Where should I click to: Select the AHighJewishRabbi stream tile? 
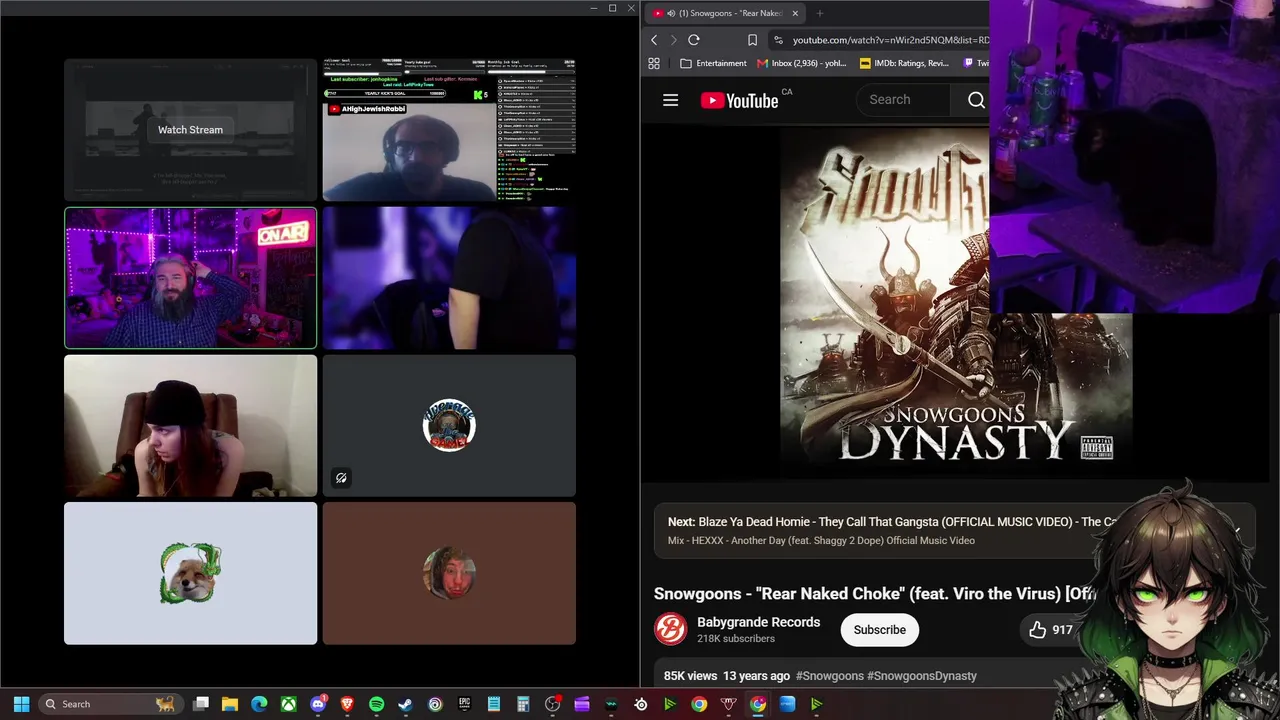click(449, 130)
